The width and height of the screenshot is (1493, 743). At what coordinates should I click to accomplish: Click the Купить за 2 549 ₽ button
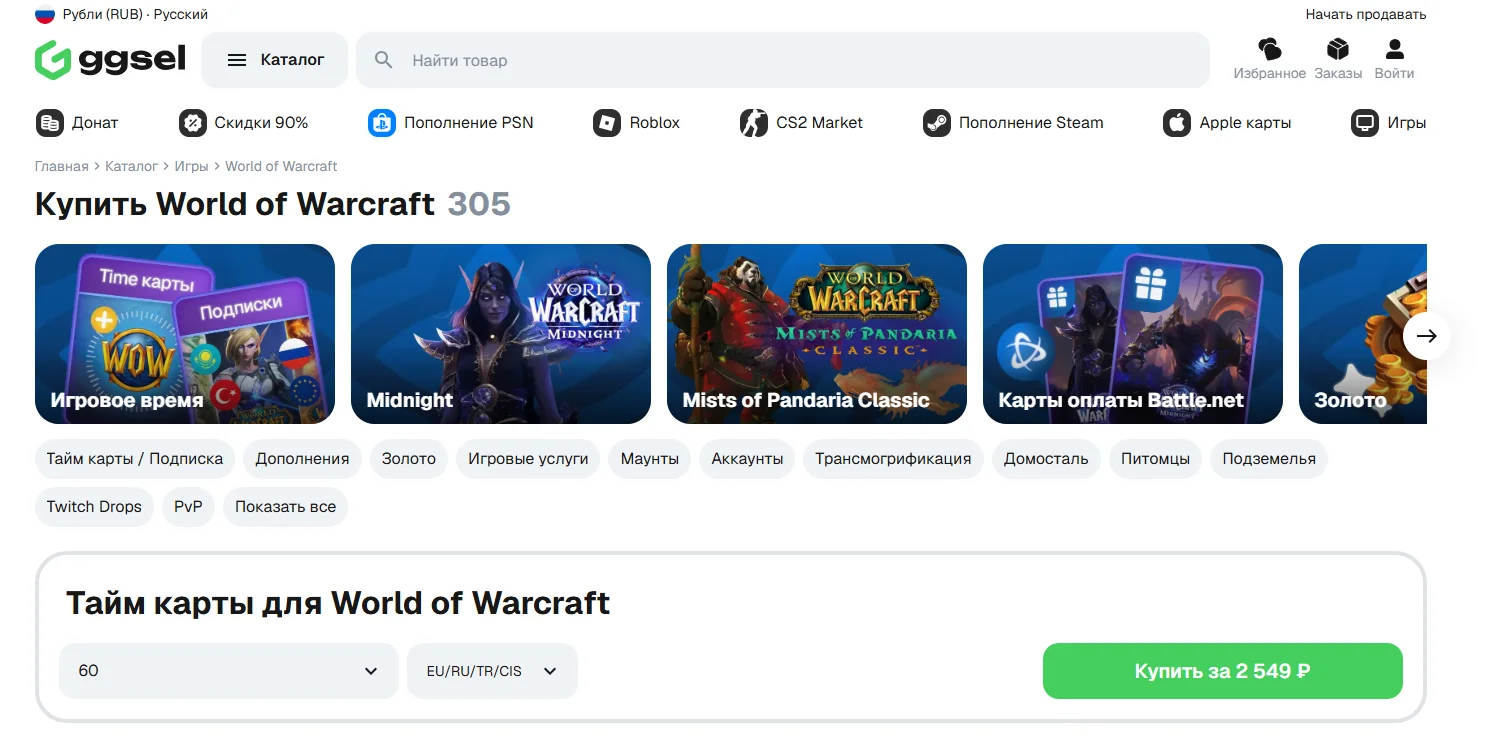click(x=1222, y=671)
